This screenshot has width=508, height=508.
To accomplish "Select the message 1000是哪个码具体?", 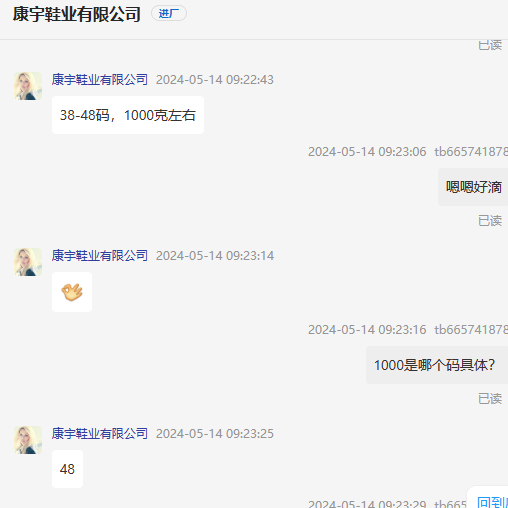I will 437,365.
